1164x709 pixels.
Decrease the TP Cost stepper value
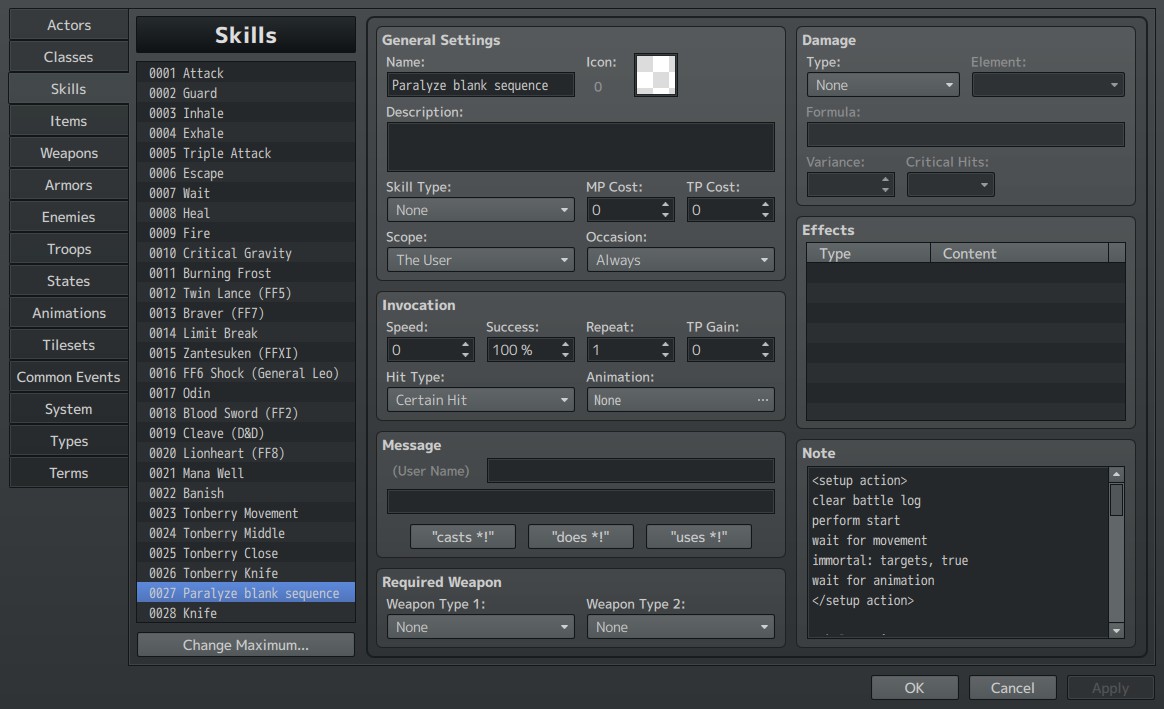pyautogui.click(x=765, y=215)
